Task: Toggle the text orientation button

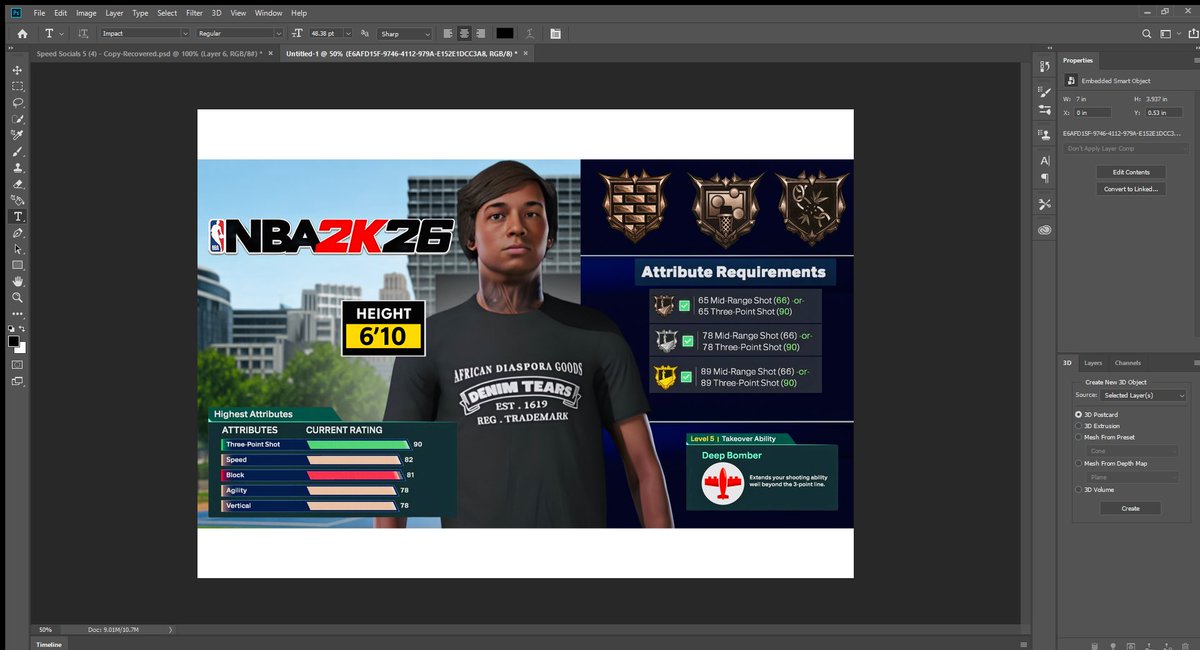Action: (x=82, y=33)
